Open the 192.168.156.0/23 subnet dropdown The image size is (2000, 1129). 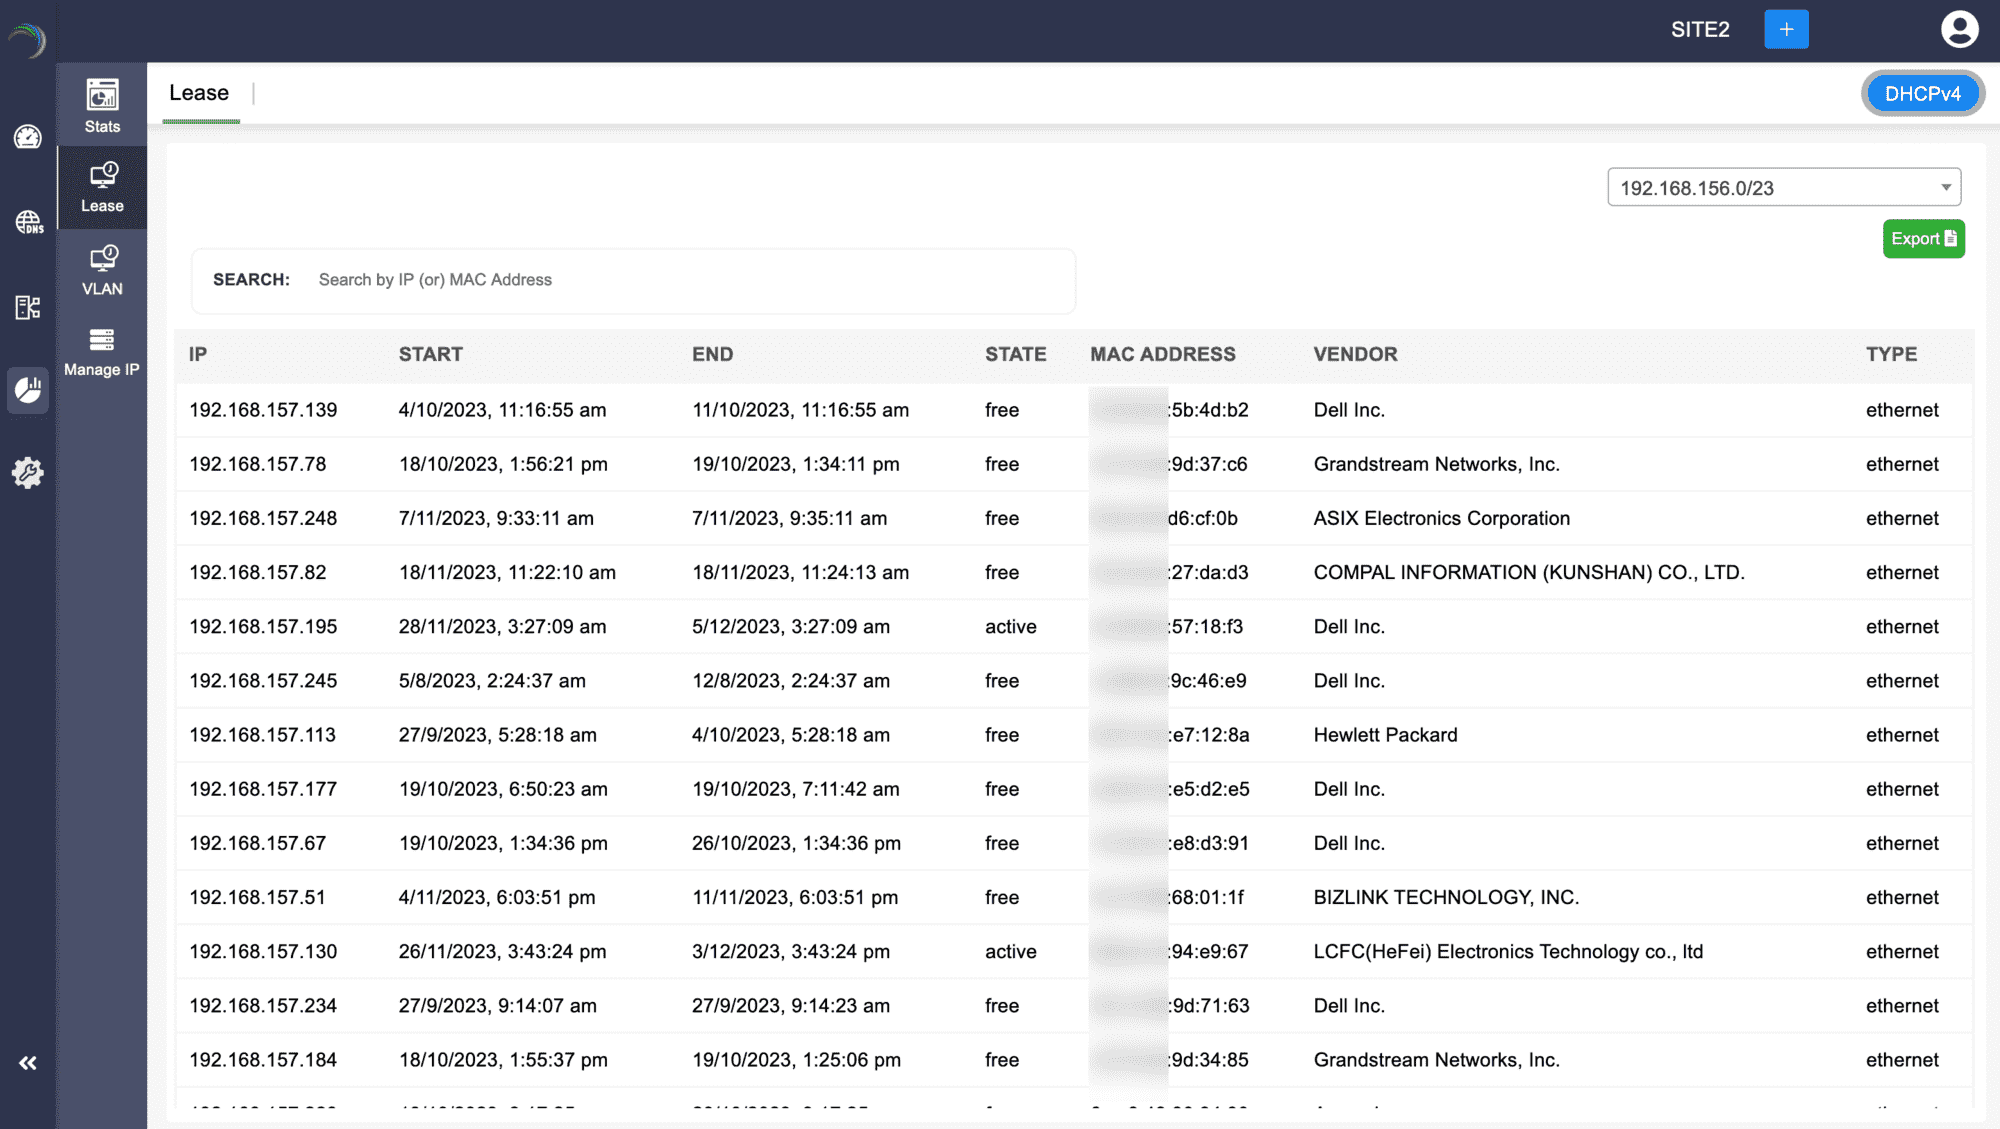(x=1784, y=187)
